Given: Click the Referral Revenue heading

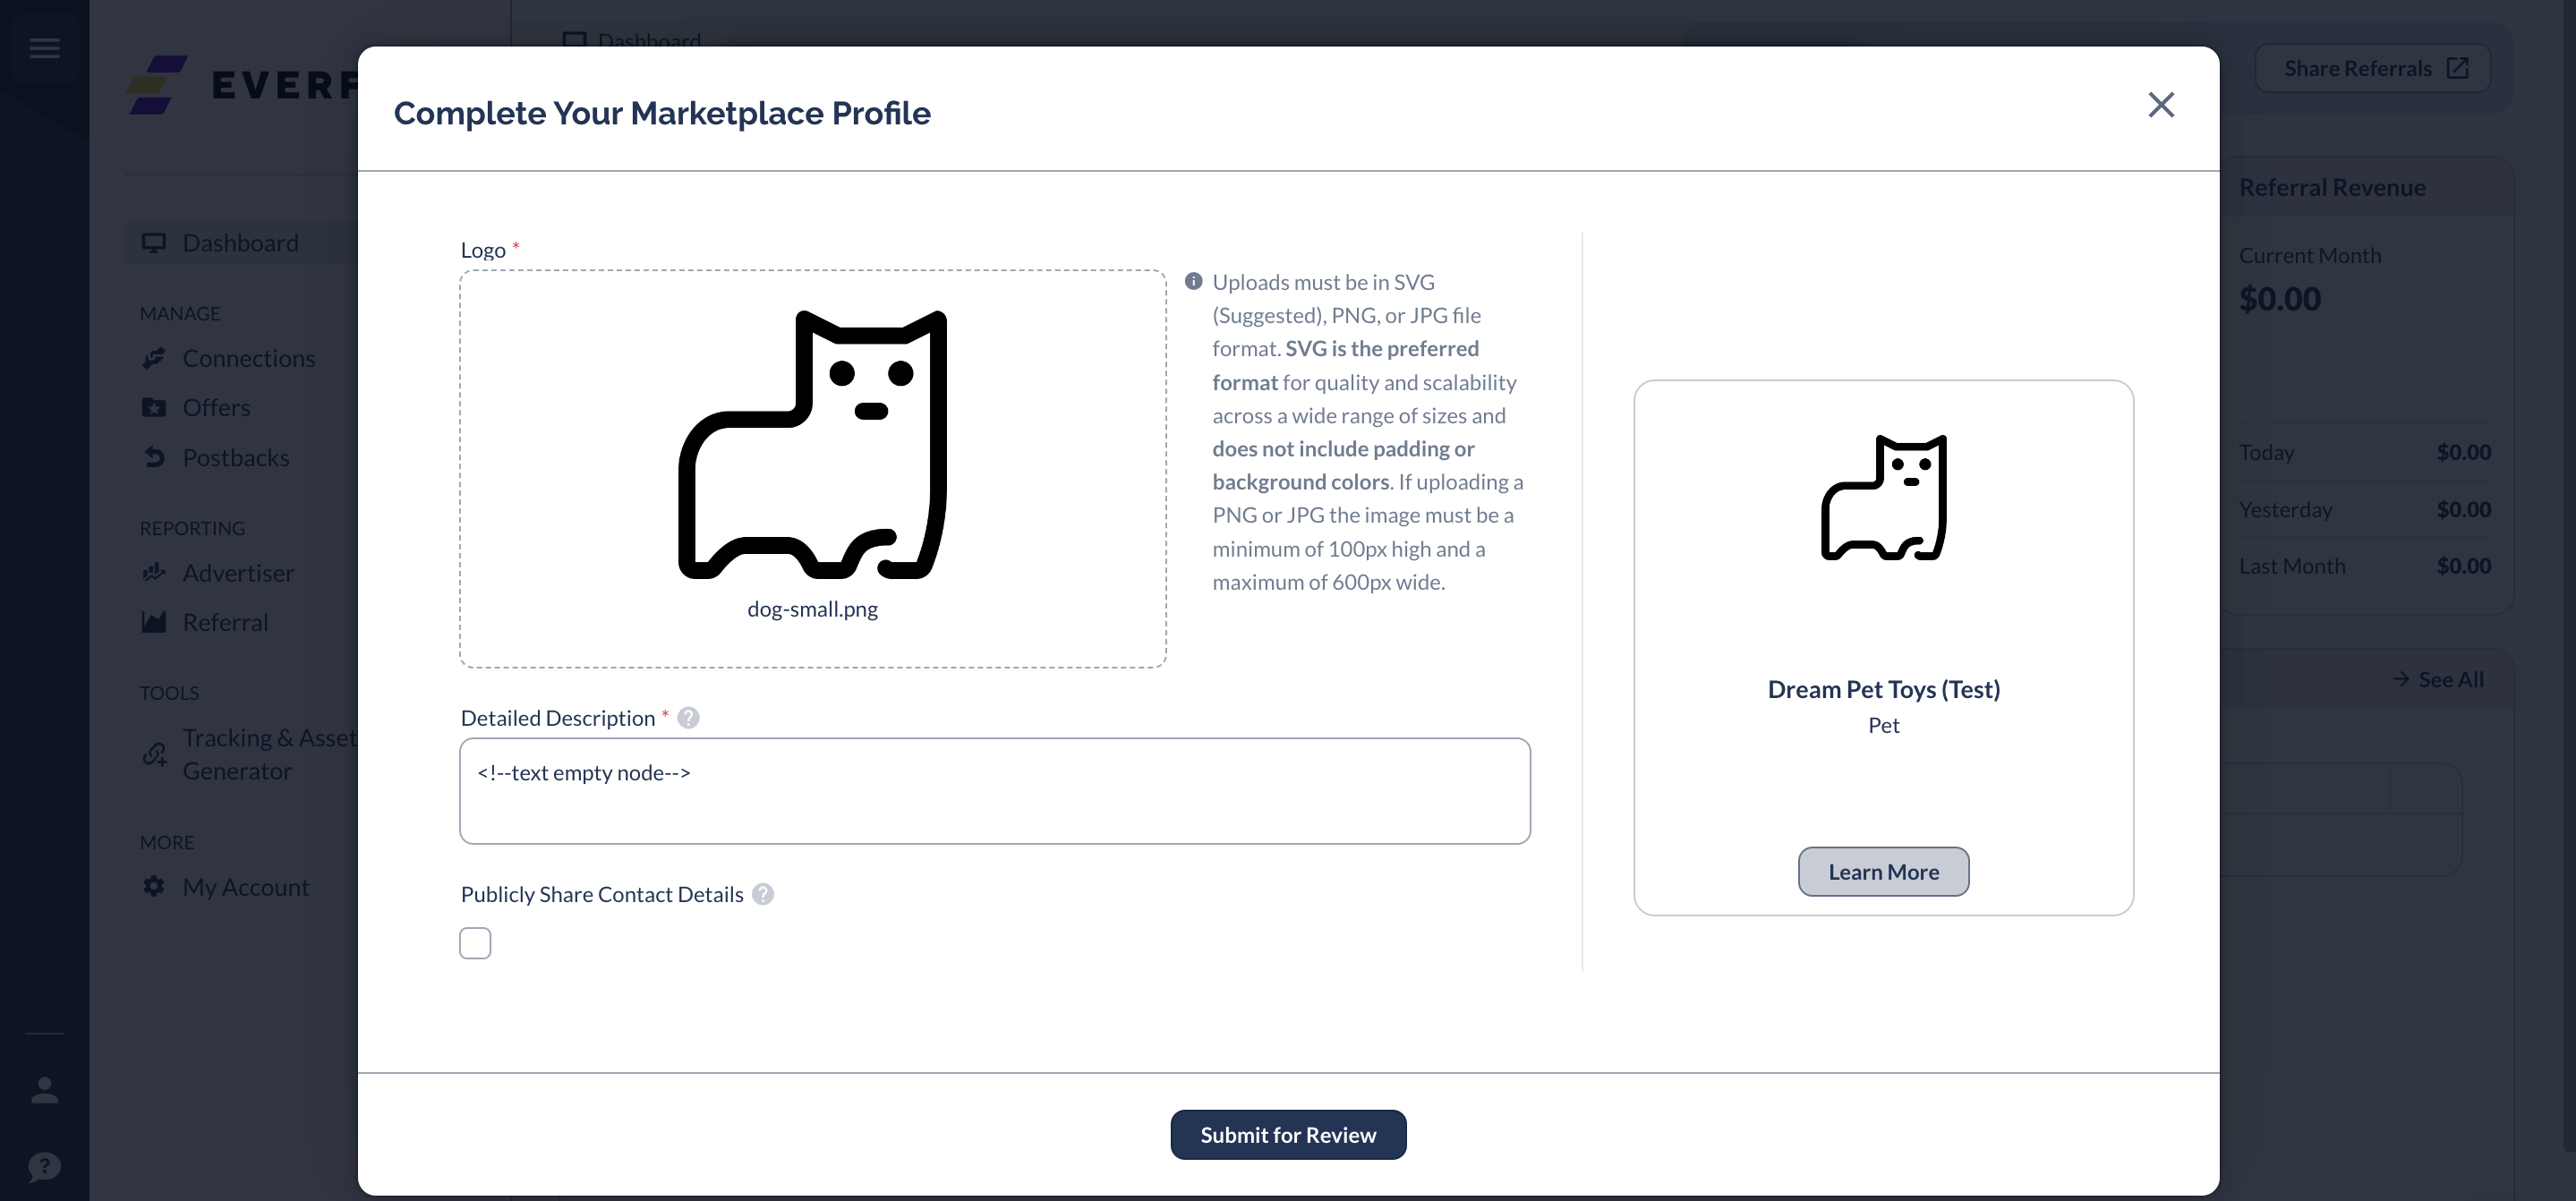Looking at the screenshot, I should [2332, 187].
